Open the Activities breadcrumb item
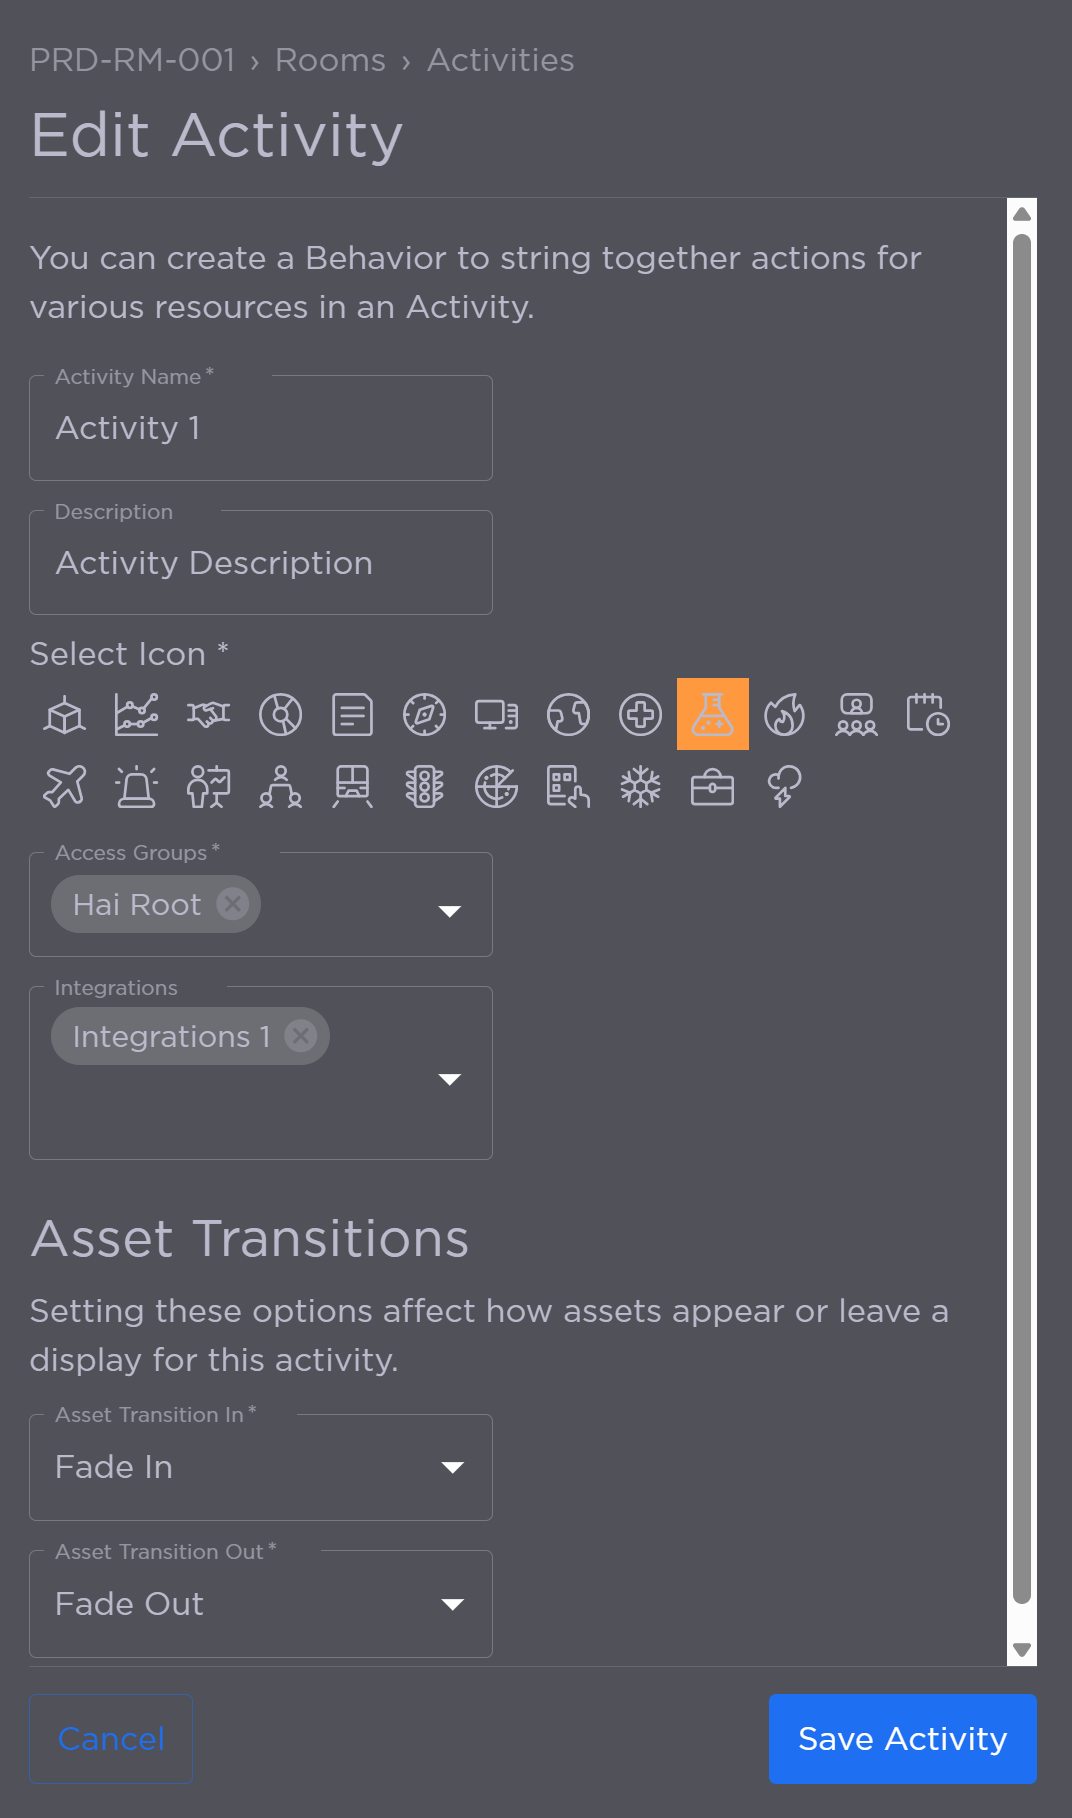Screen dimensions: 1072x1818 (501, 60)
